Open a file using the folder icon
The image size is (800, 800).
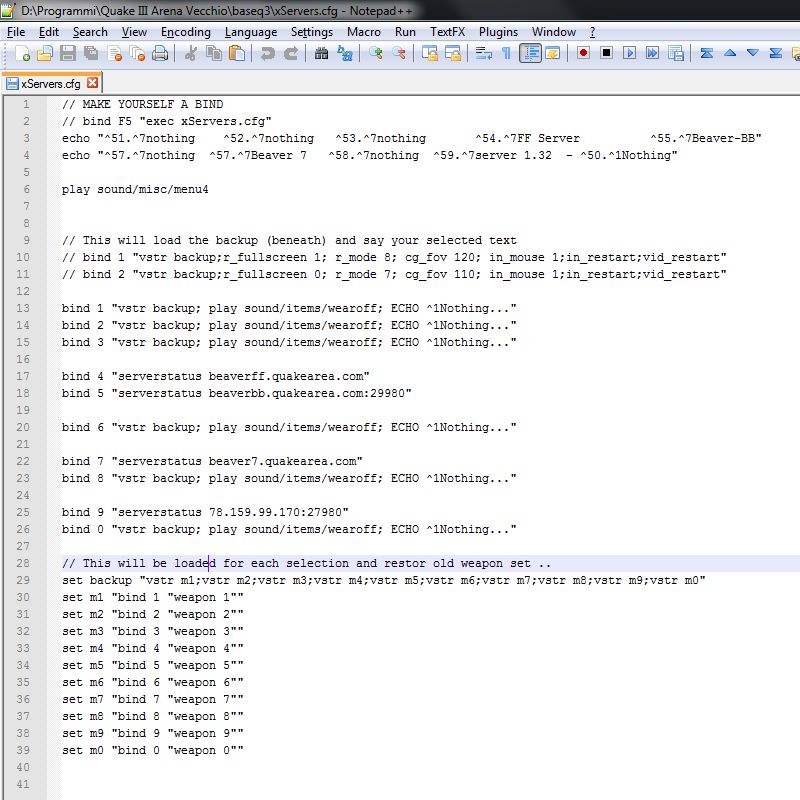point(45,53)
